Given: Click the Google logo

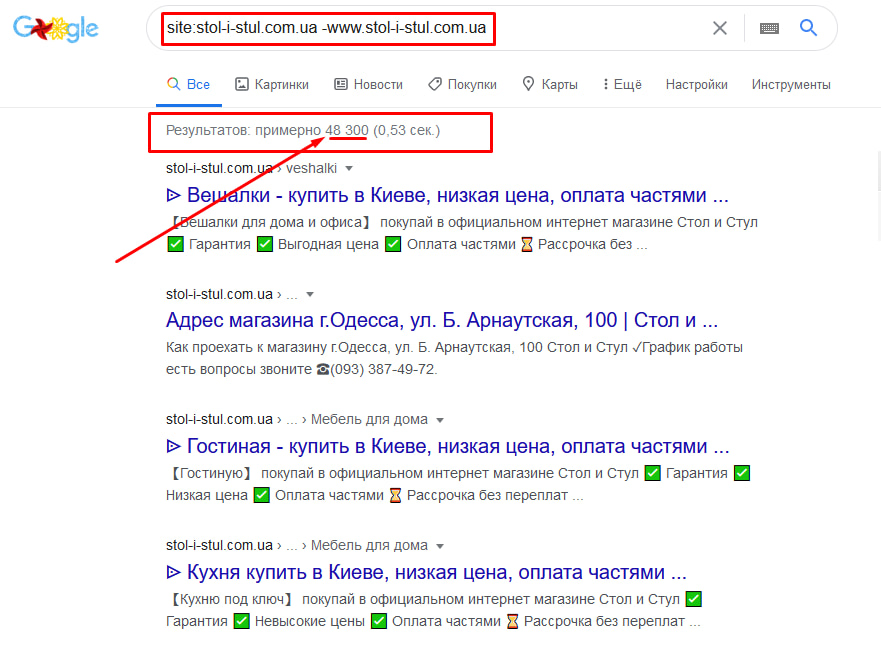Looking at the screenshot, I should (x=55, y=28).
